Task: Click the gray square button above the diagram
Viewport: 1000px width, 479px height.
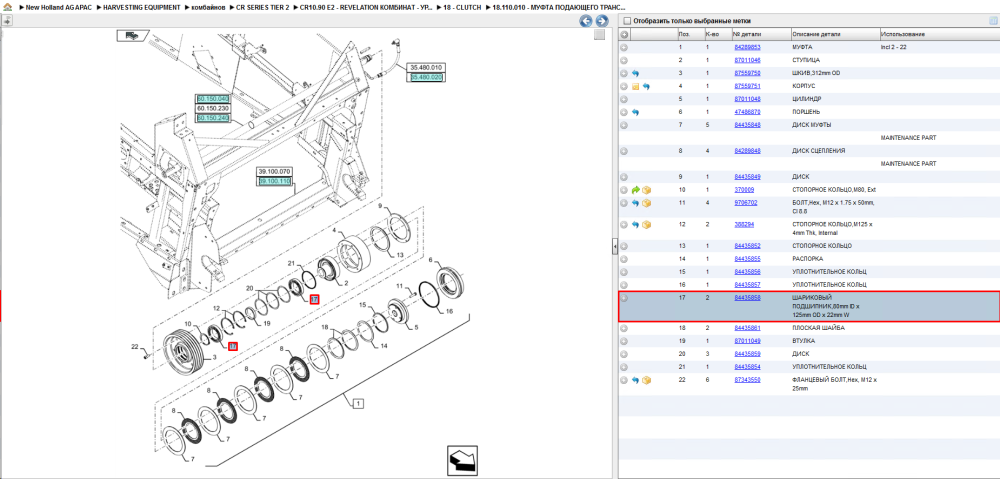Action: (599, 35)
